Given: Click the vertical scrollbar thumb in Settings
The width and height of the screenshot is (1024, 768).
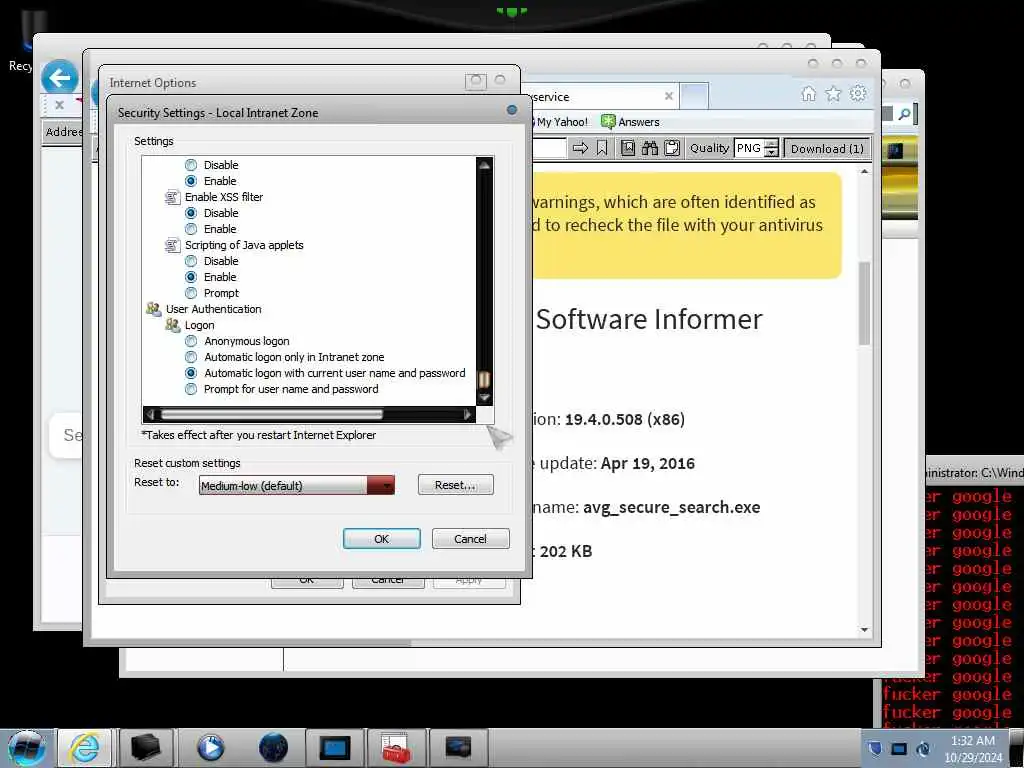Looking at the screenshot, I should coord(485,379).
